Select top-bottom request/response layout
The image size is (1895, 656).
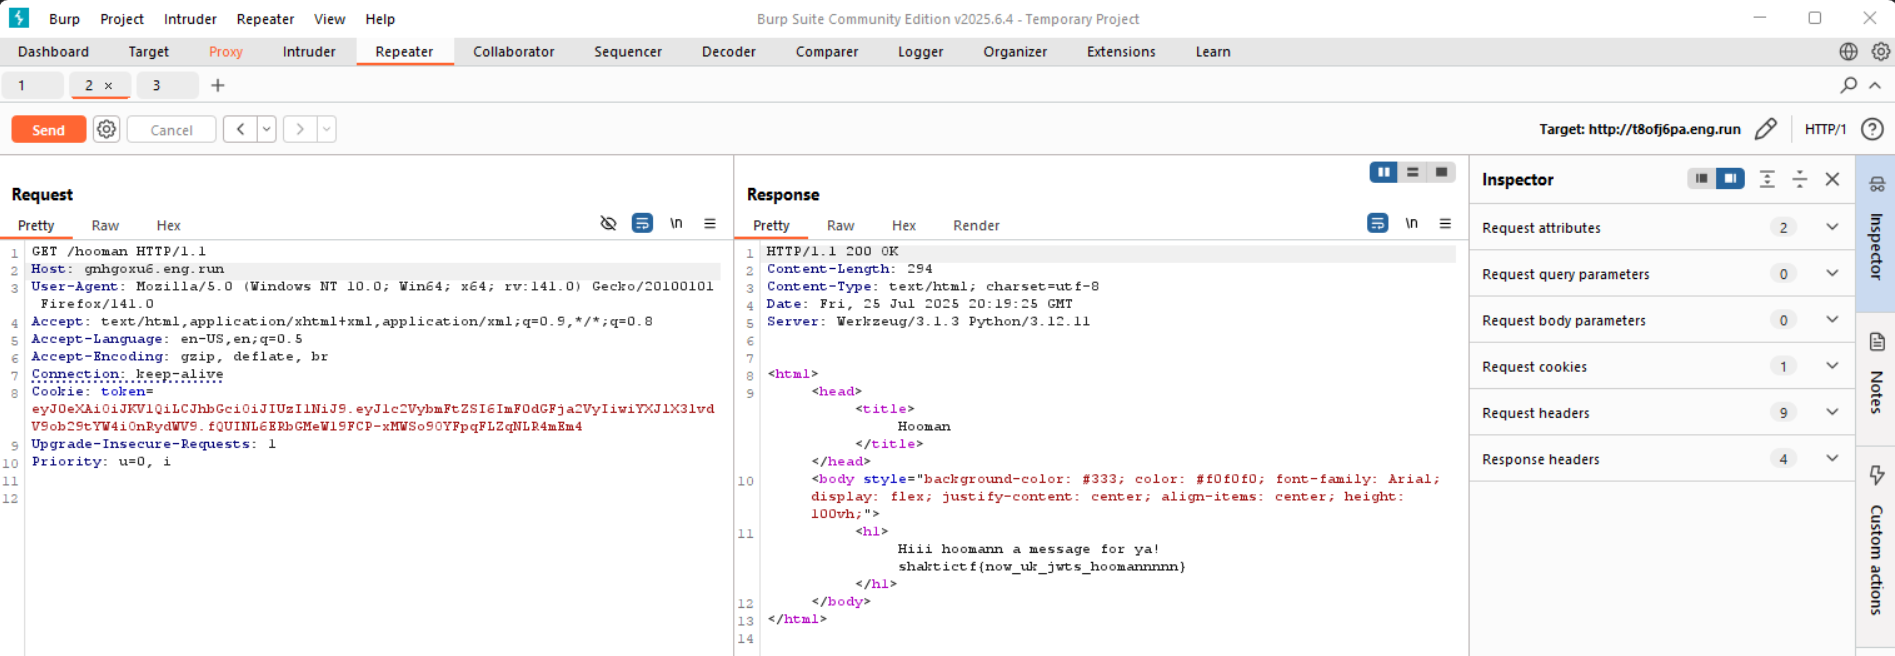point(1412,172)
